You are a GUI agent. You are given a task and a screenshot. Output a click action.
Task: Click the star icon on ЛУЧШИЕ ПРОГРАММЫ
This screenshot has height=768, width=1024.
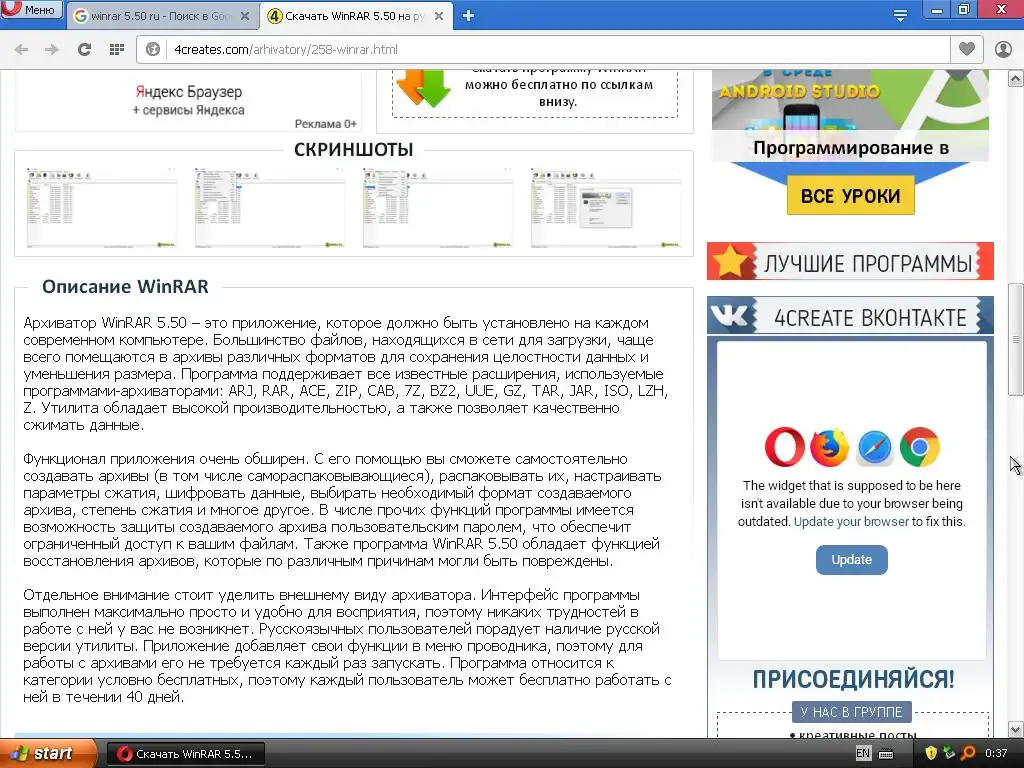(x=729, y=261)
